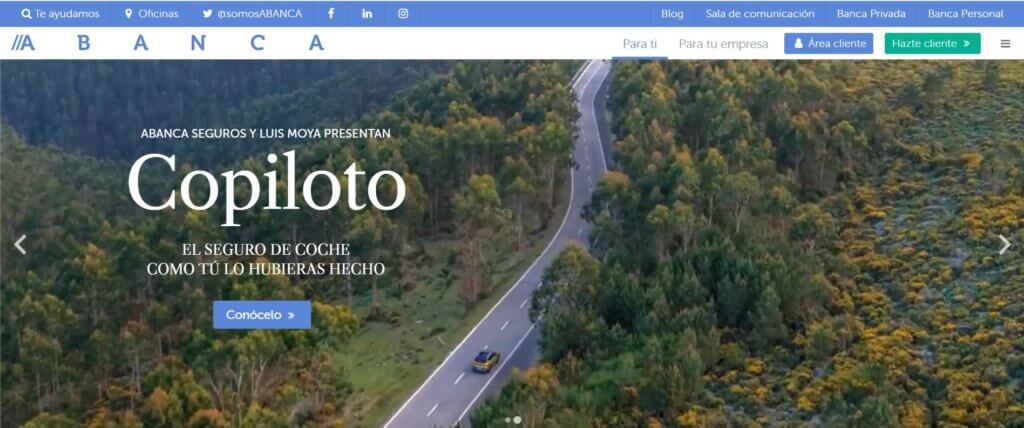
Task: Click the Conócelo button
Action: coord(262,315)
